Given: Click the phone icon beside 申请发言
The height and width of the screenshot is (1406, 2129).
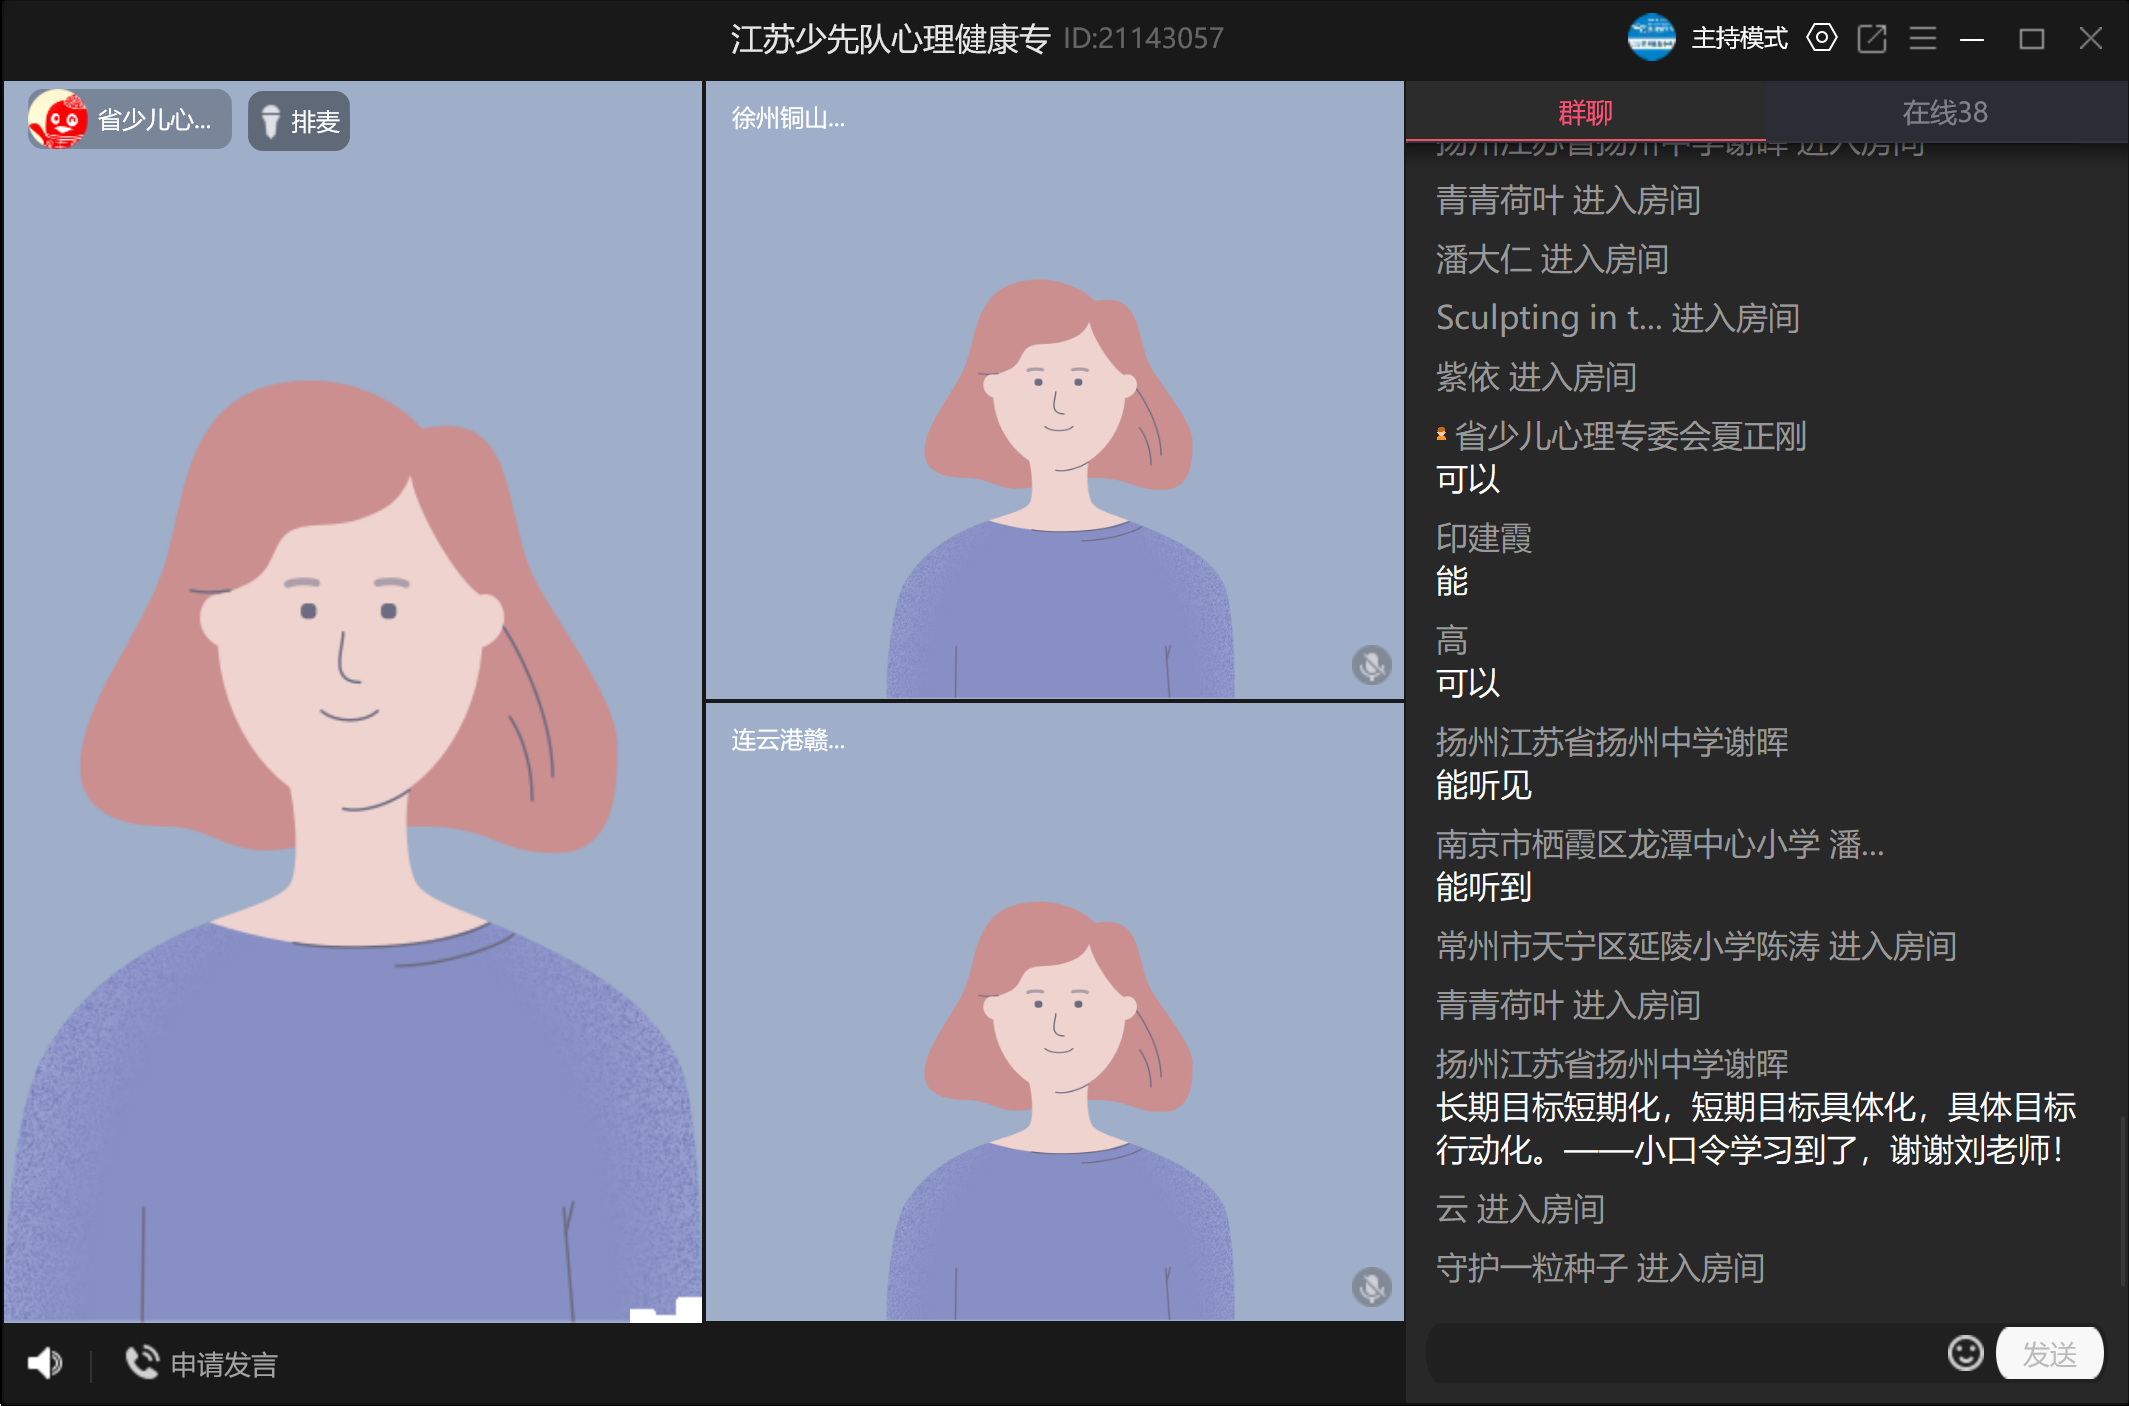Looking at the screenshot, I should click(x=141, y=1362).
